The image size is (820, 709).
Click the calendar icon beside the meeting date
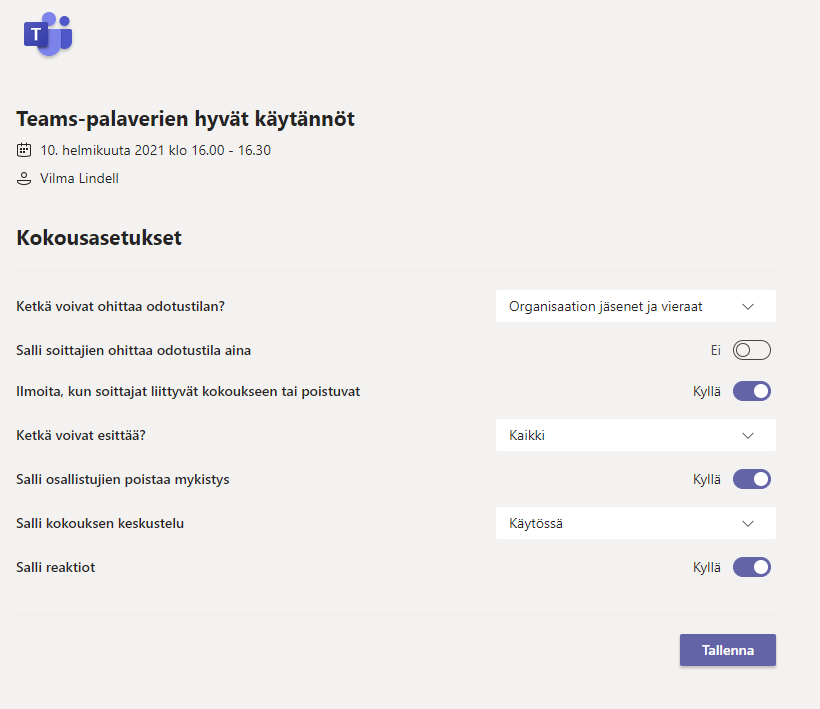point(24,150)
